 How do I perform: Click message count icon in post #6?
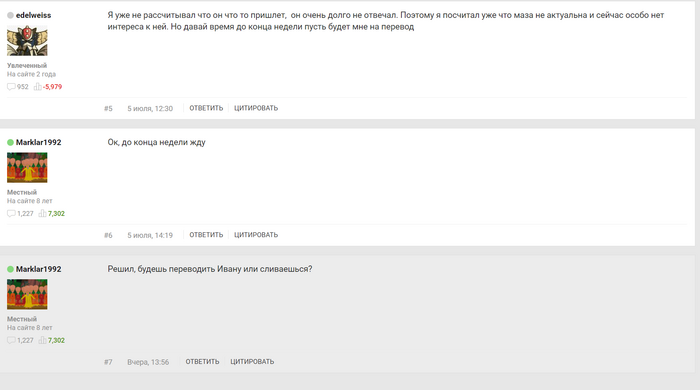pyautogui.click(x=11, y=213)
